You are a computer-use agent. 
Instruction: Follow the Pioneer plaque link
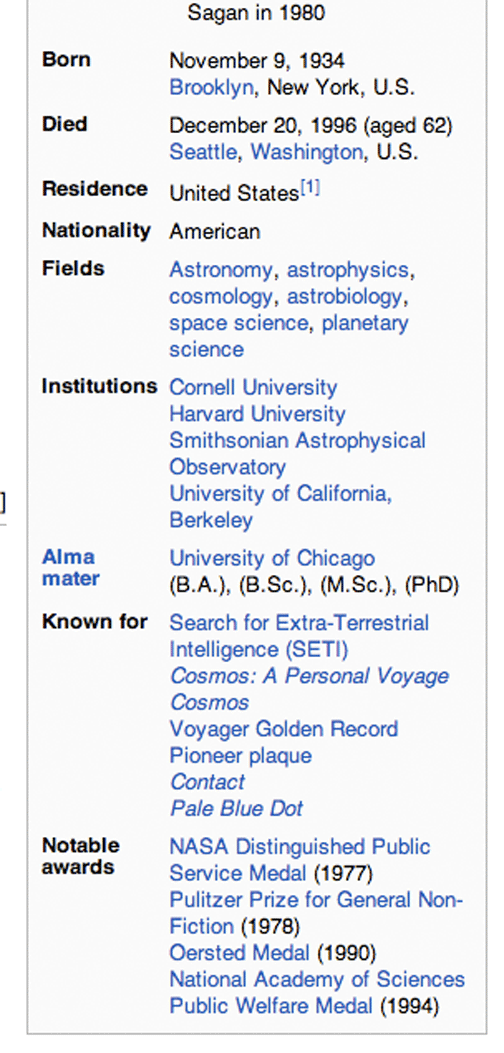tap(241, 756)
